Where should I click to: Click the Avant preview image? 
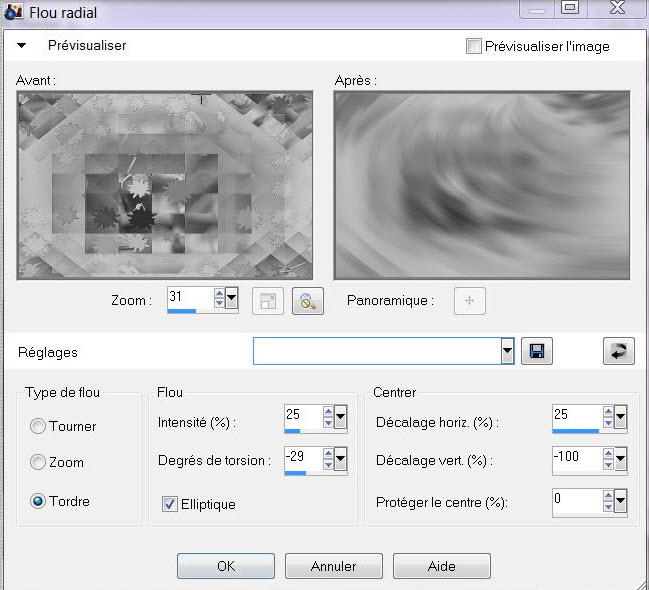click(x=165, y=185)
